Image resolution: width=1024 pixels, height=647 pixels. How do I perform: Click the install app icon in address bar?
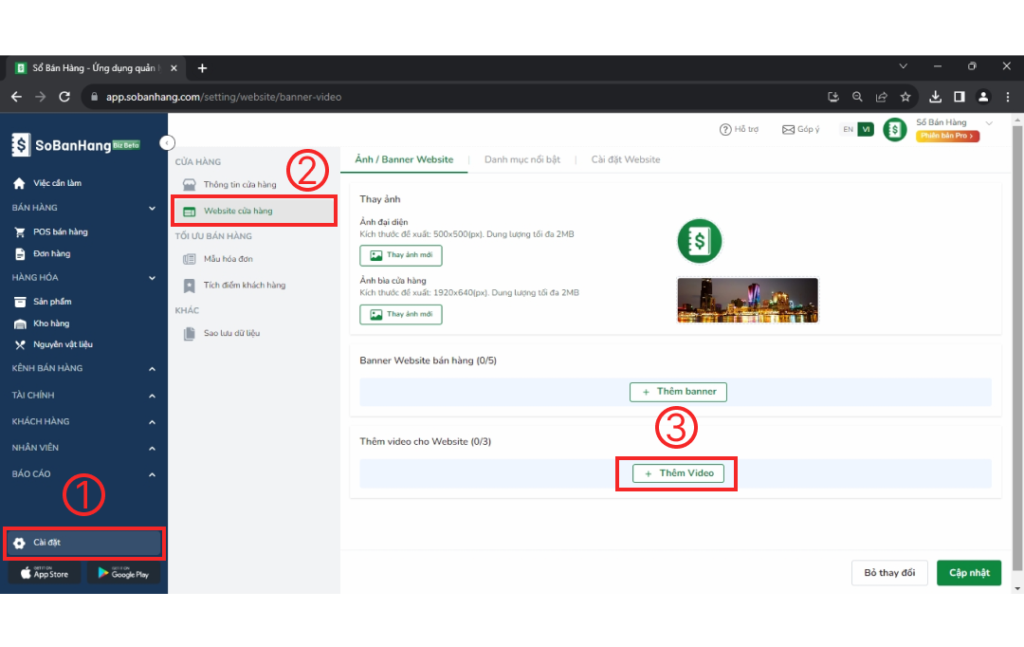pyautogui.click(x=833, y=97)
